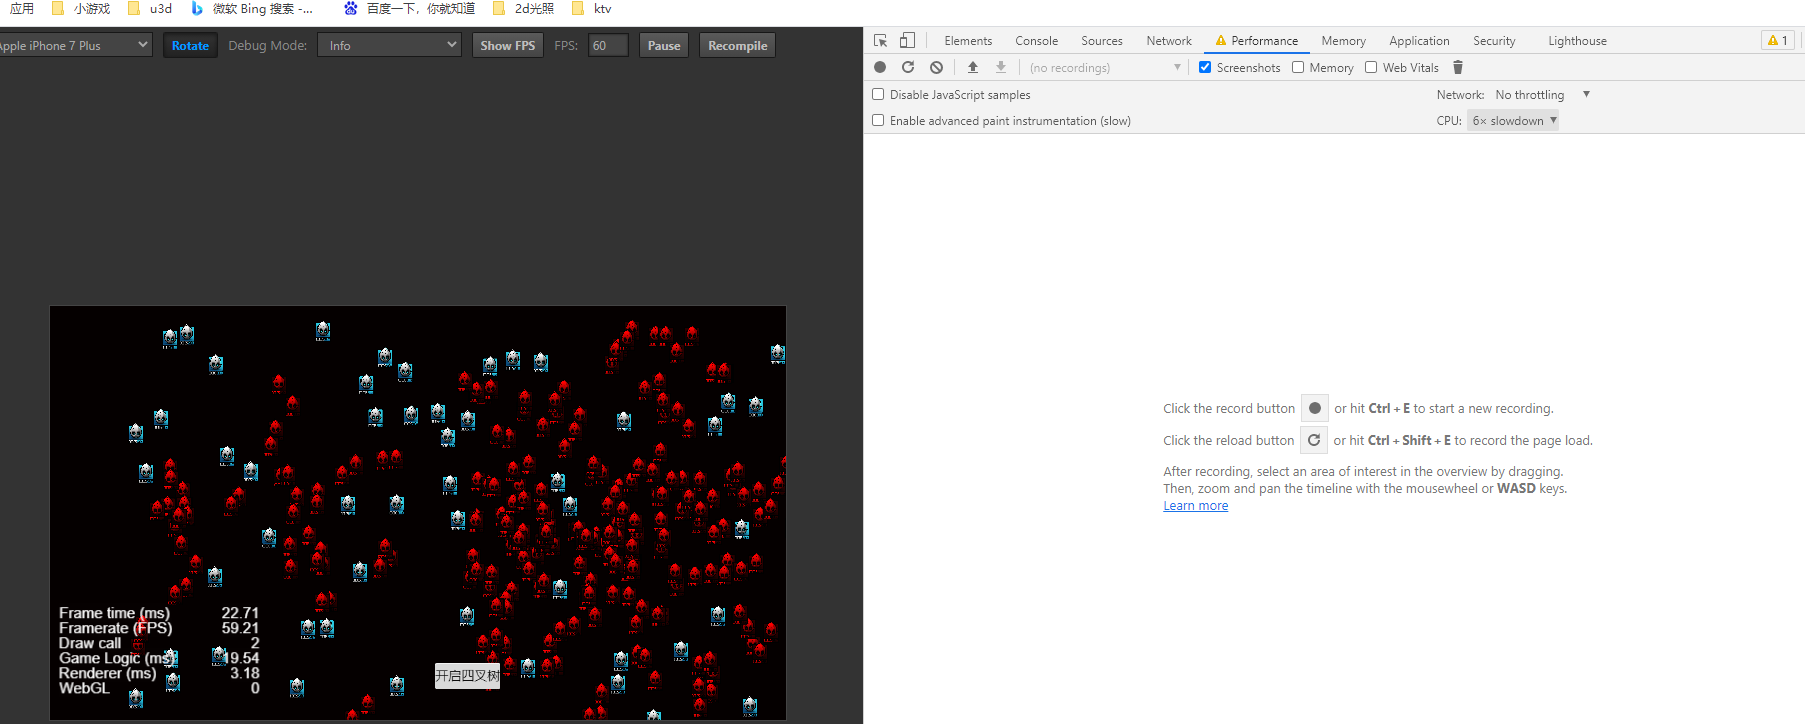Switch to the Lighthouse tab
Viewport: 1805px width, 724px height.
tap(1577, 41)
